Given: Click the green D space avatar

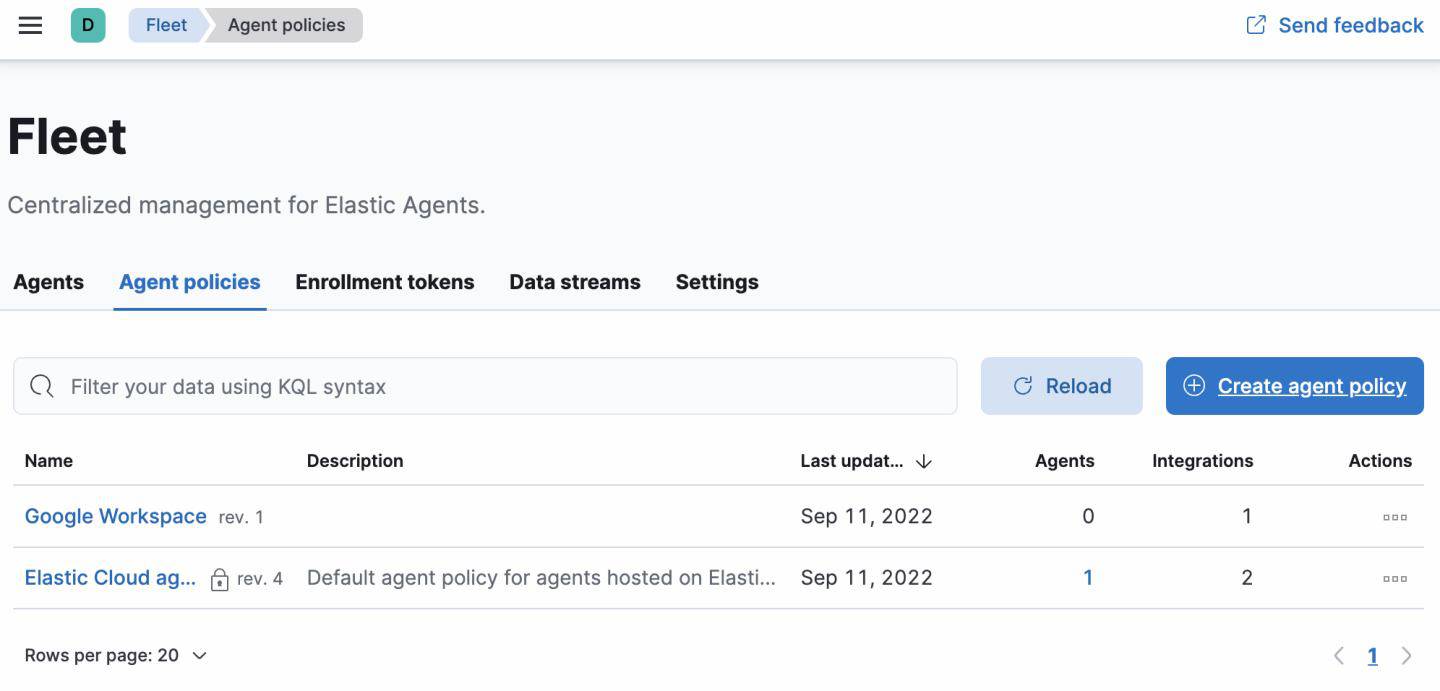Looking at the screenshot, I should coord(88,25).
